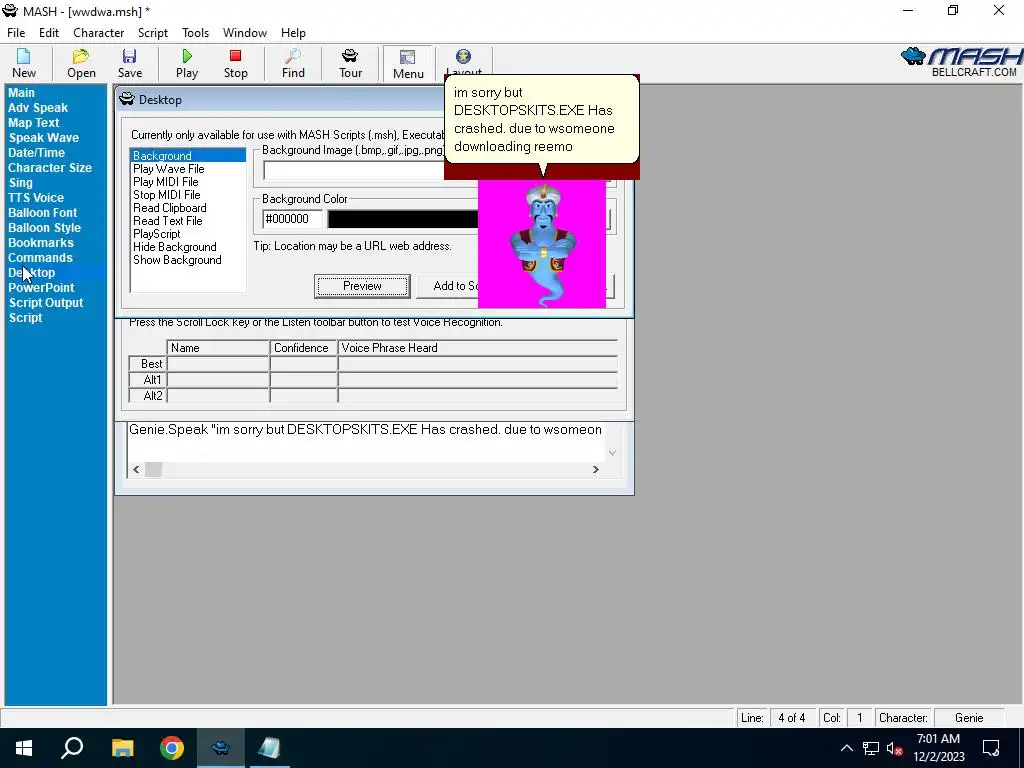This screenshot has height=768, width=1024.
Task: Open the Tools menu
Action: pos(195,33)
